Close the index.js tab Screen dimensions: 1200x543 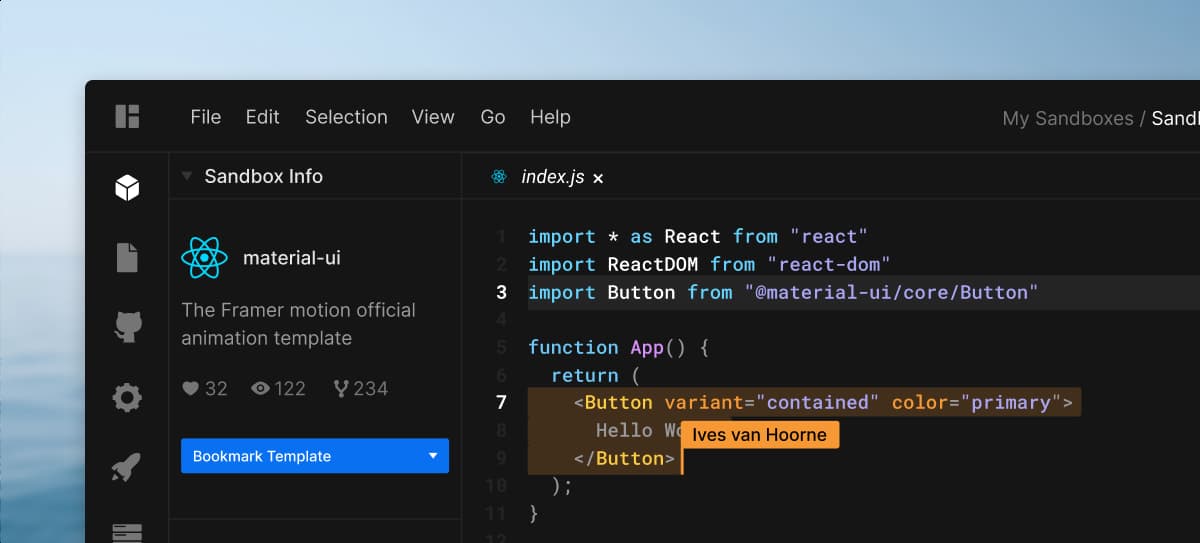[x=598, y=178]
